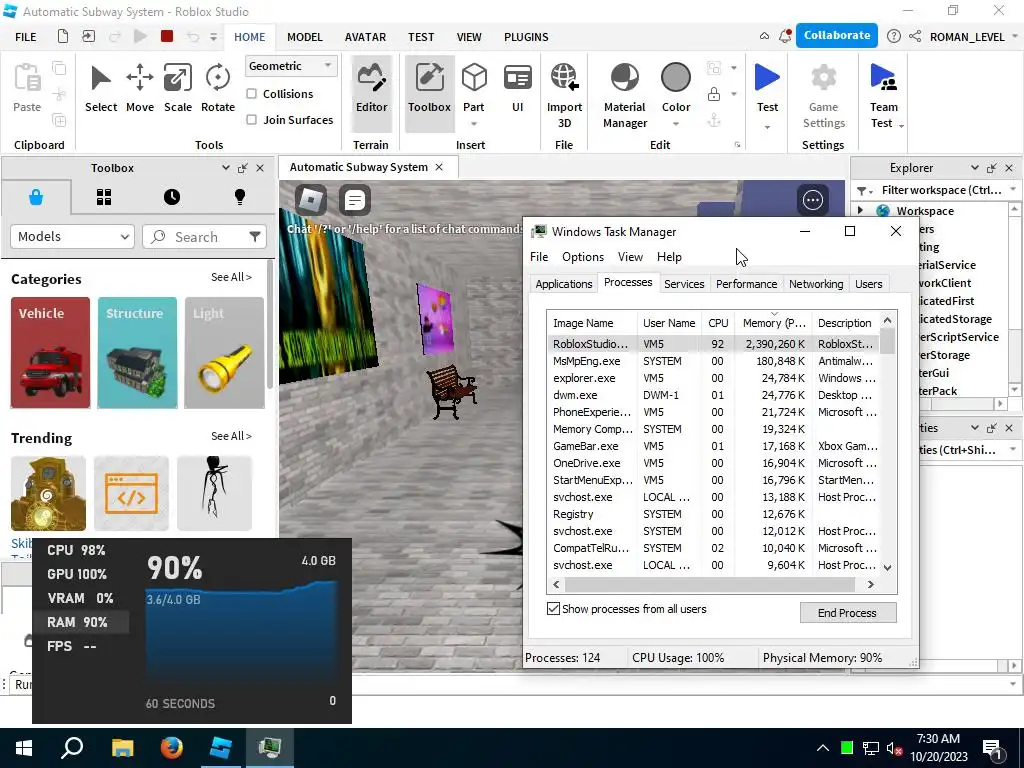1024x768 pixels.
Task: Open Toolbox Recent clock tab
Action: pos(172,197)
